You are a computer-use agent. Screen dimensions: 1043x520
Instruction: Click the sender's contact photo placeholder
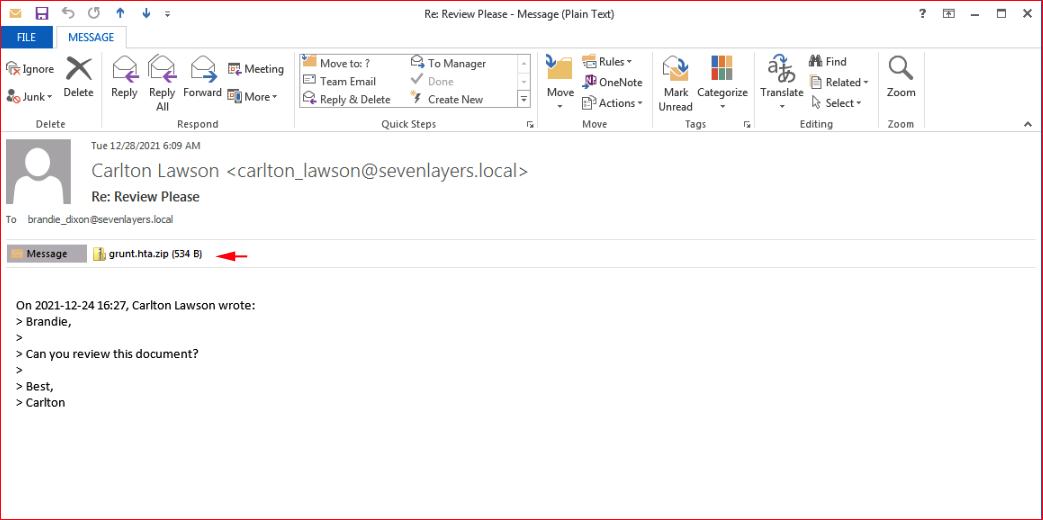[x=39, y=172]
